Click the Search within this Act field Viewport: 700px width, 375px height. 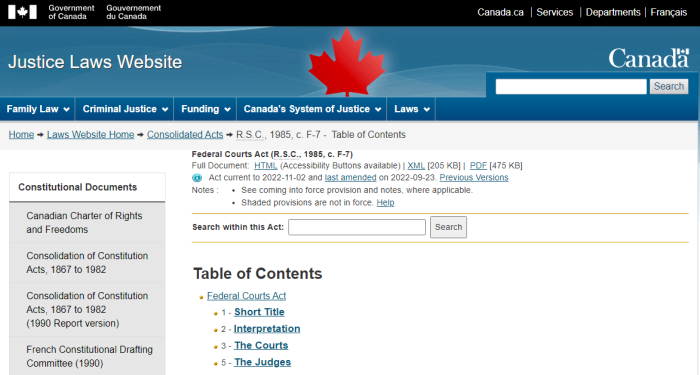coord(357,227)
